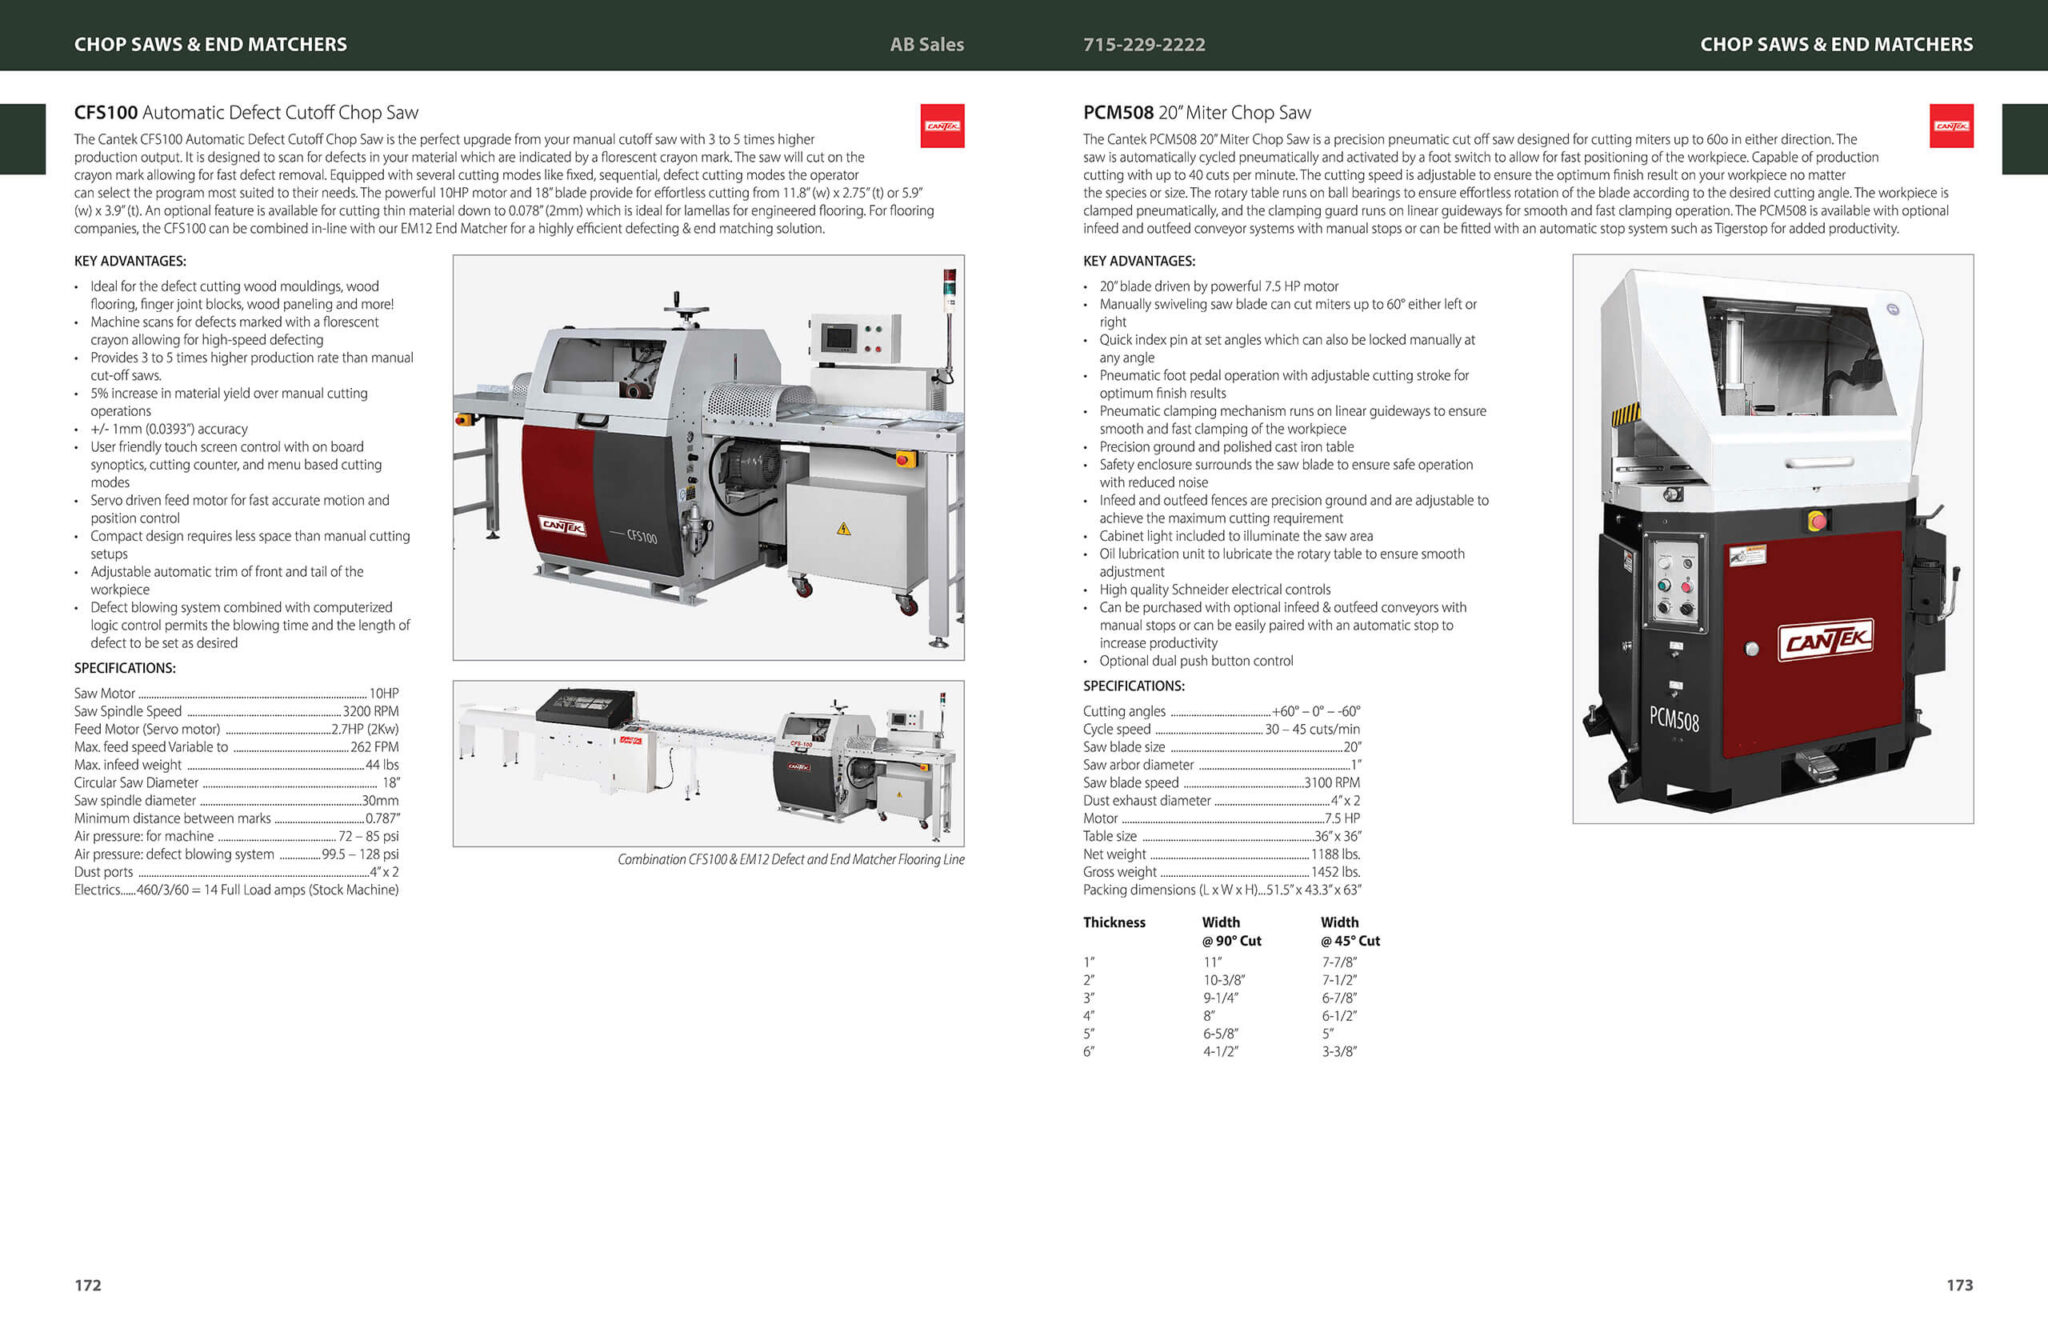
Task: Open the PCM508 miter chop saw photo
Action: coord(1772,539)
